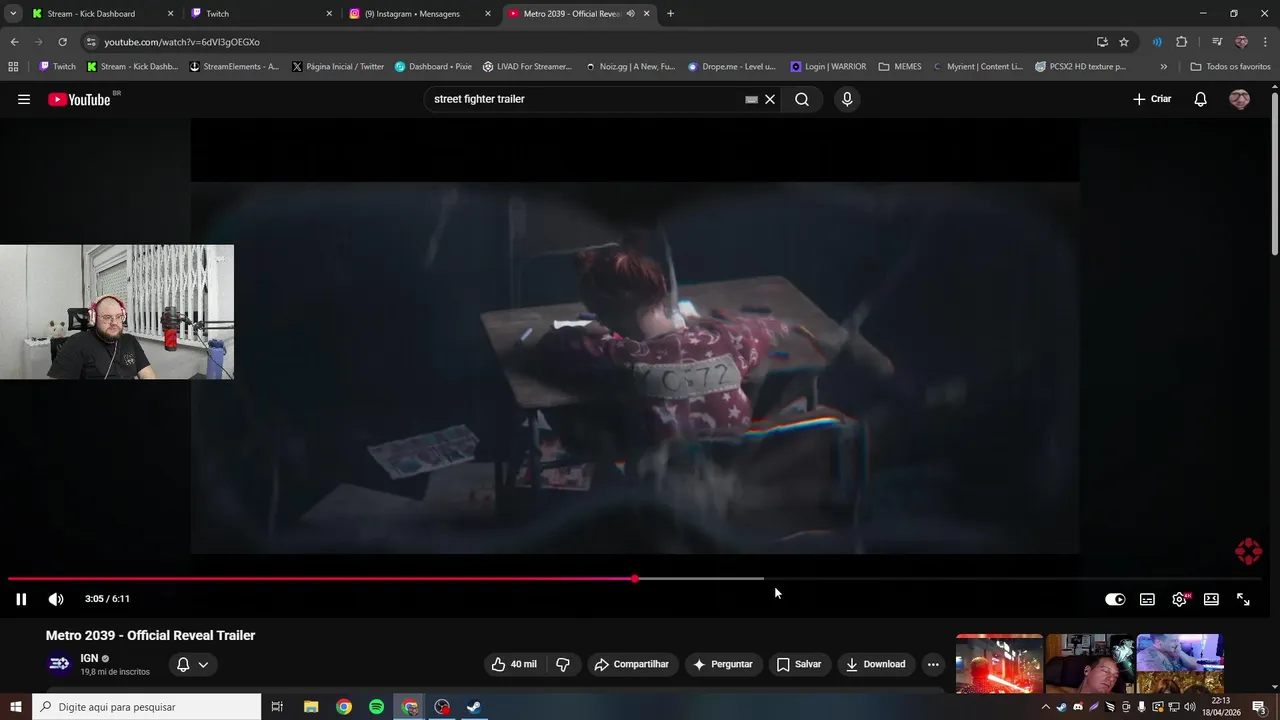Open the on-screen keyboard icon in search

[751, 99]
